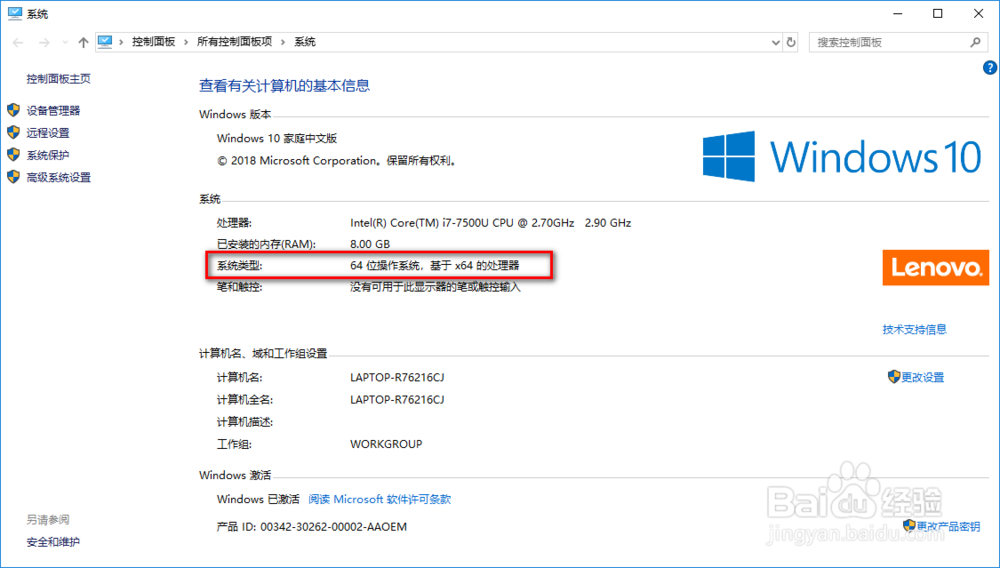Select the processor text Intel(R) Core(TM) i7-7500U
The image size is (1000, 568).
pos(490,223)
